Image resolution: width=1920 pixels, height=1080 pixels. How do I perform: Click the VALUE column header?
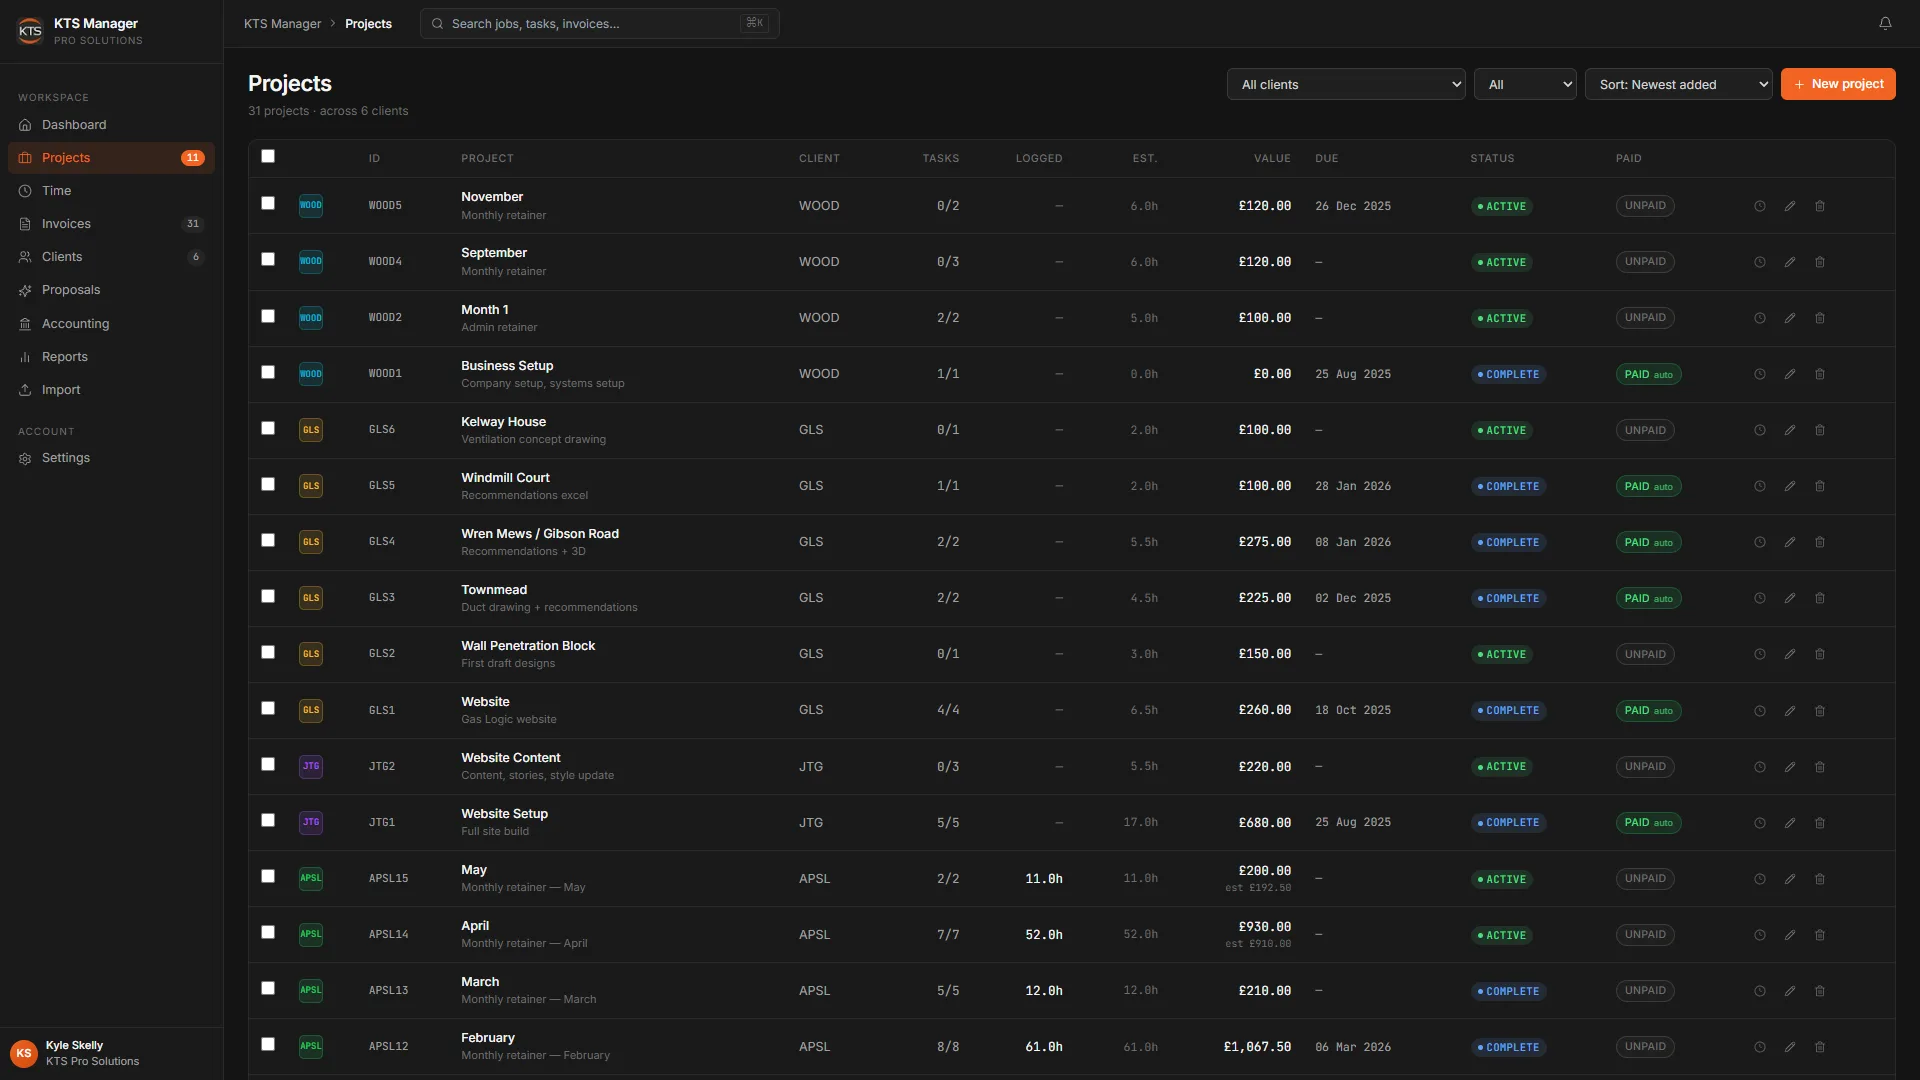point(1272,158)
